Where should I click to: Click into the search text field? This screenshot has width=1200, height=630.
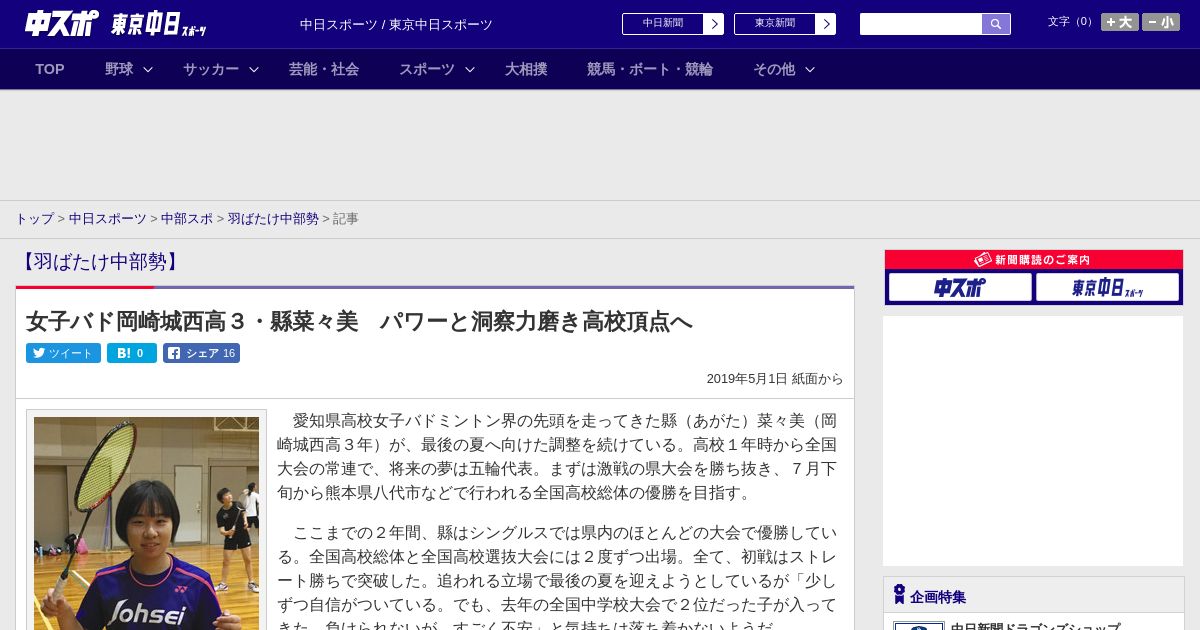point(920,24)
